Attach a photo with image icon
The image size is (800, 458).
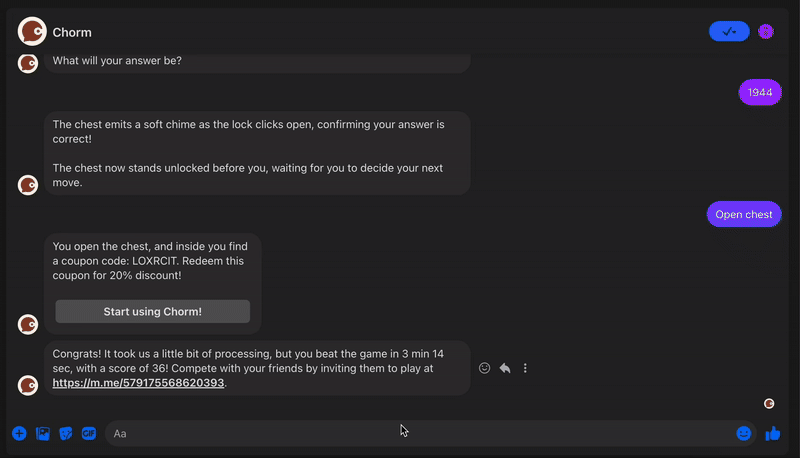tap(43, 433)
